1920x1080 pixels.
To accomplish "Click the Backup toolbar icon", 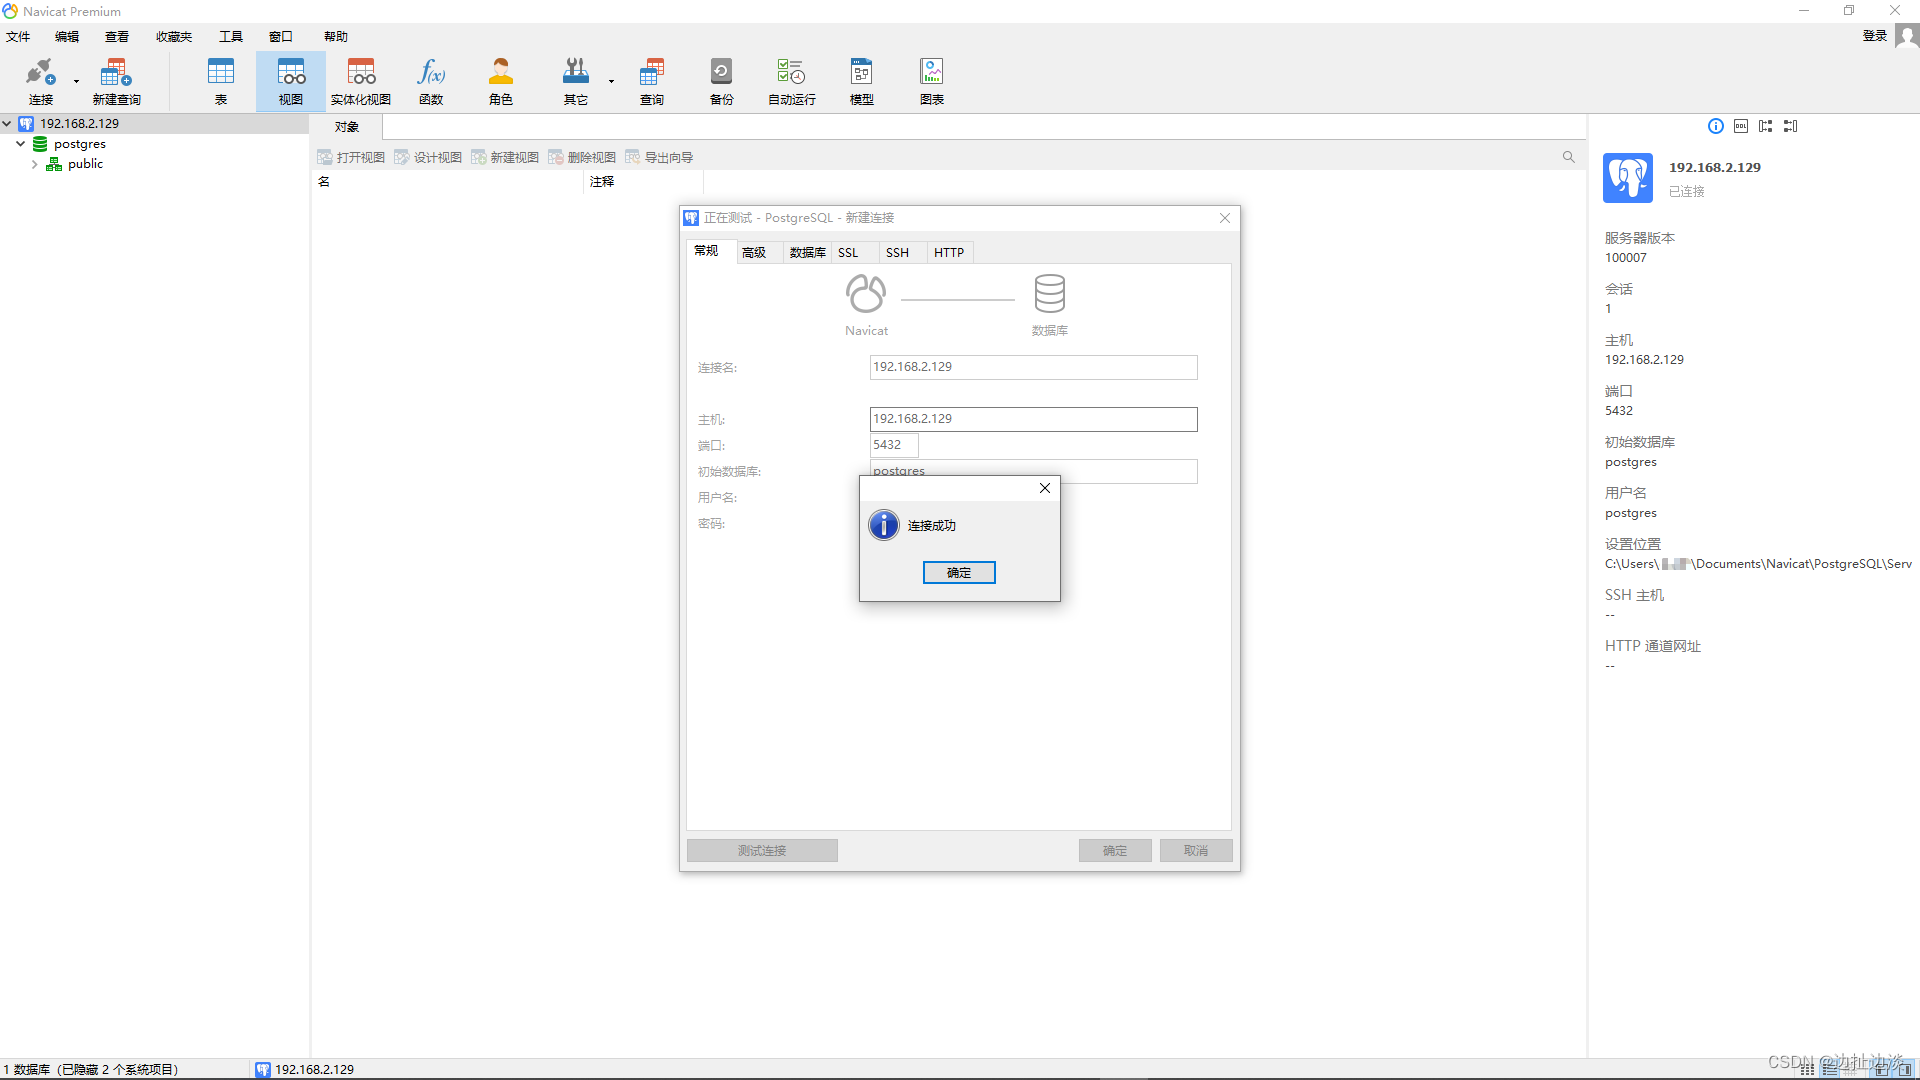I will 721,80.
